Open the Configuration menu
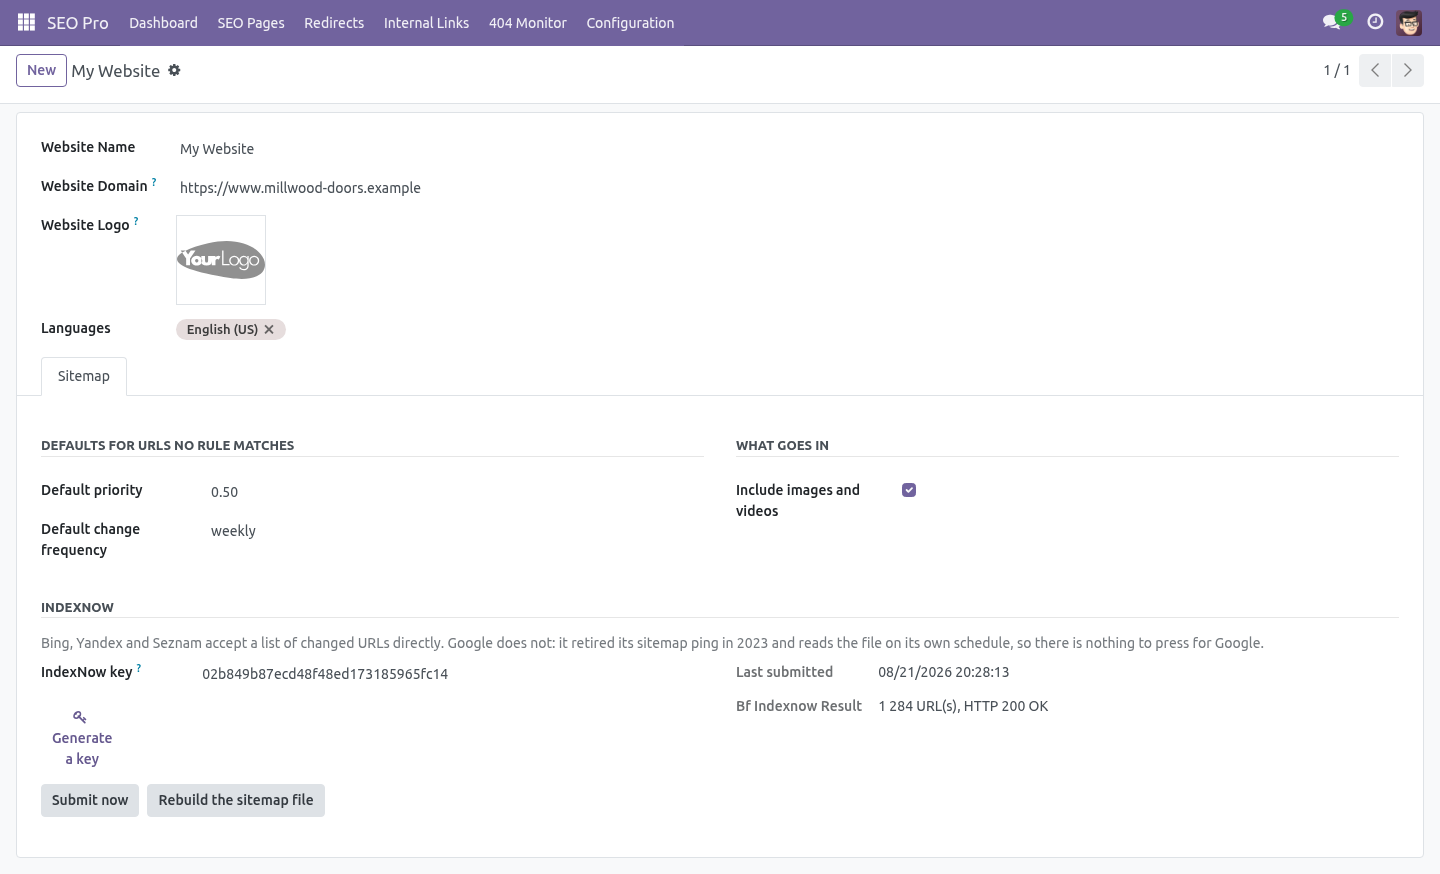1440x874 pixels. pos(630,22)
